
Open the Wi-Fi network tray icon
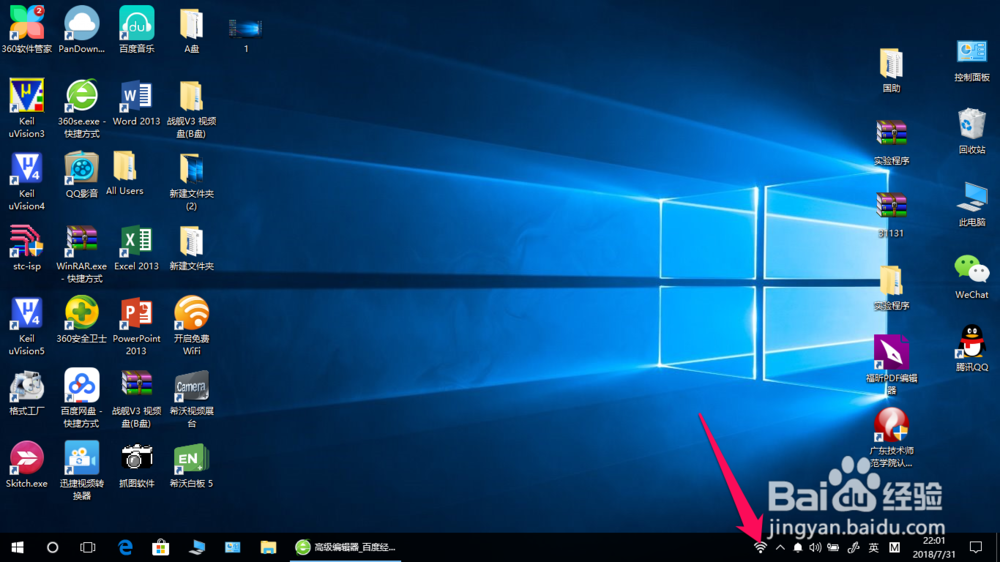coord(760,547)
